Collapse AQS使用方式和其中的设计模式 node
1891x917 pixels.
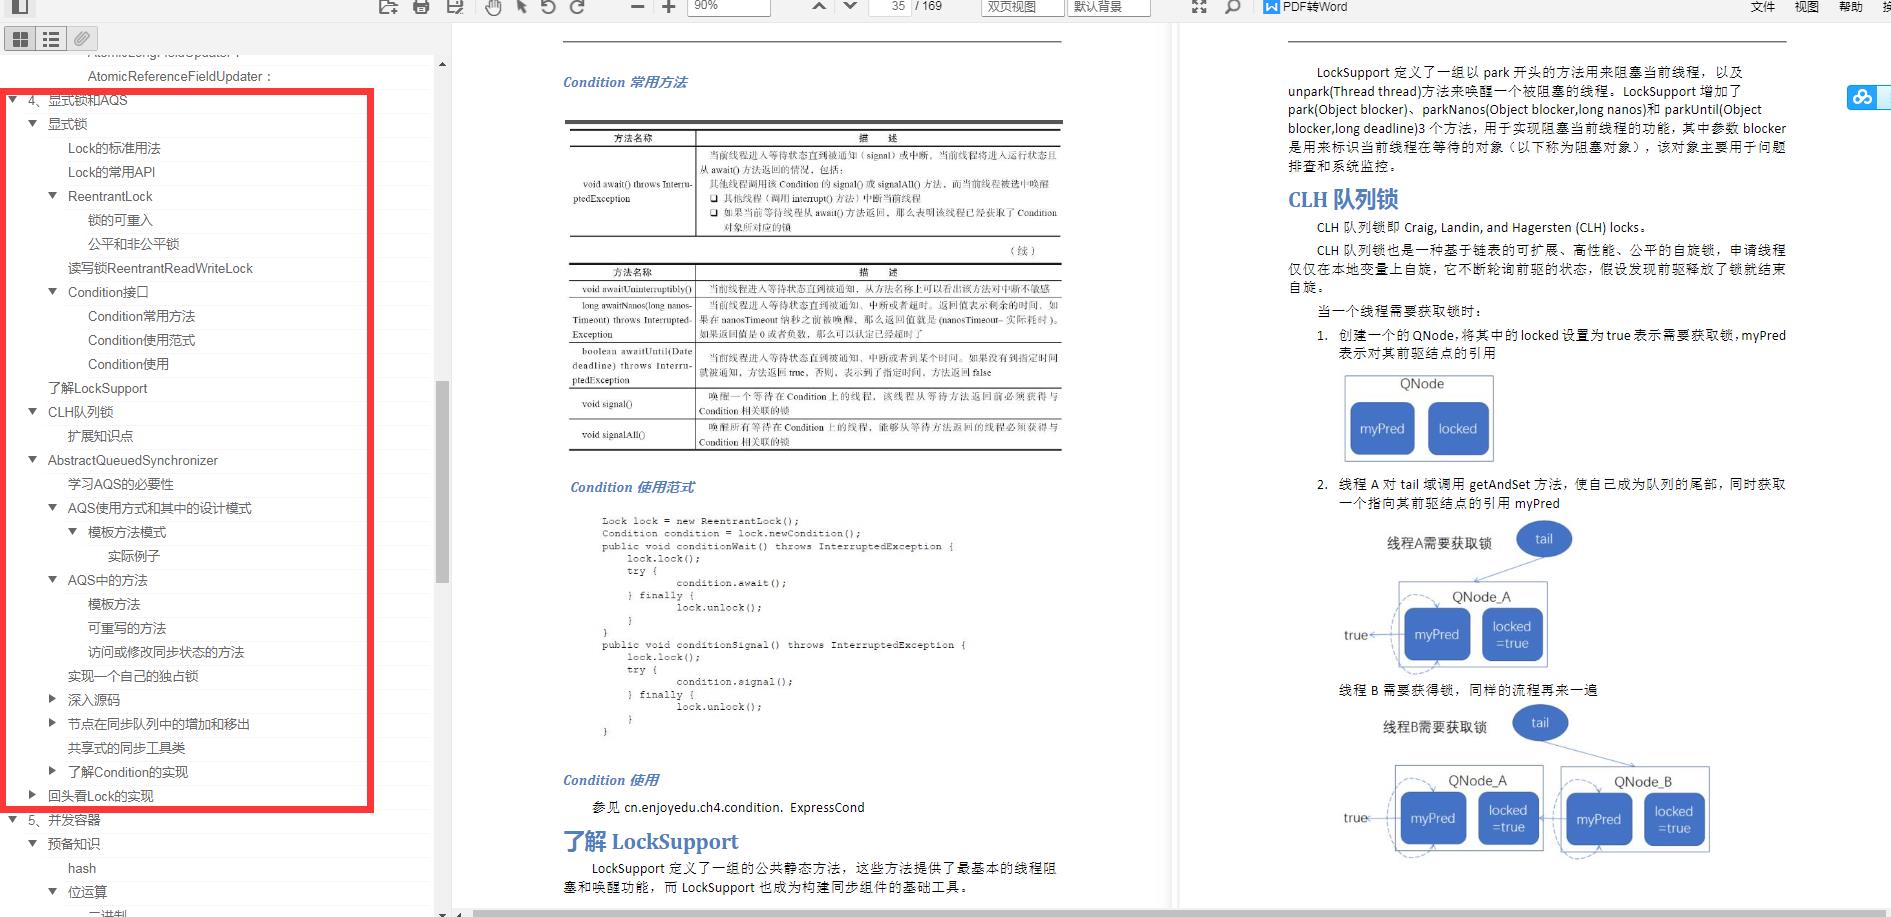pyautogui.click(x=53, y=508)
